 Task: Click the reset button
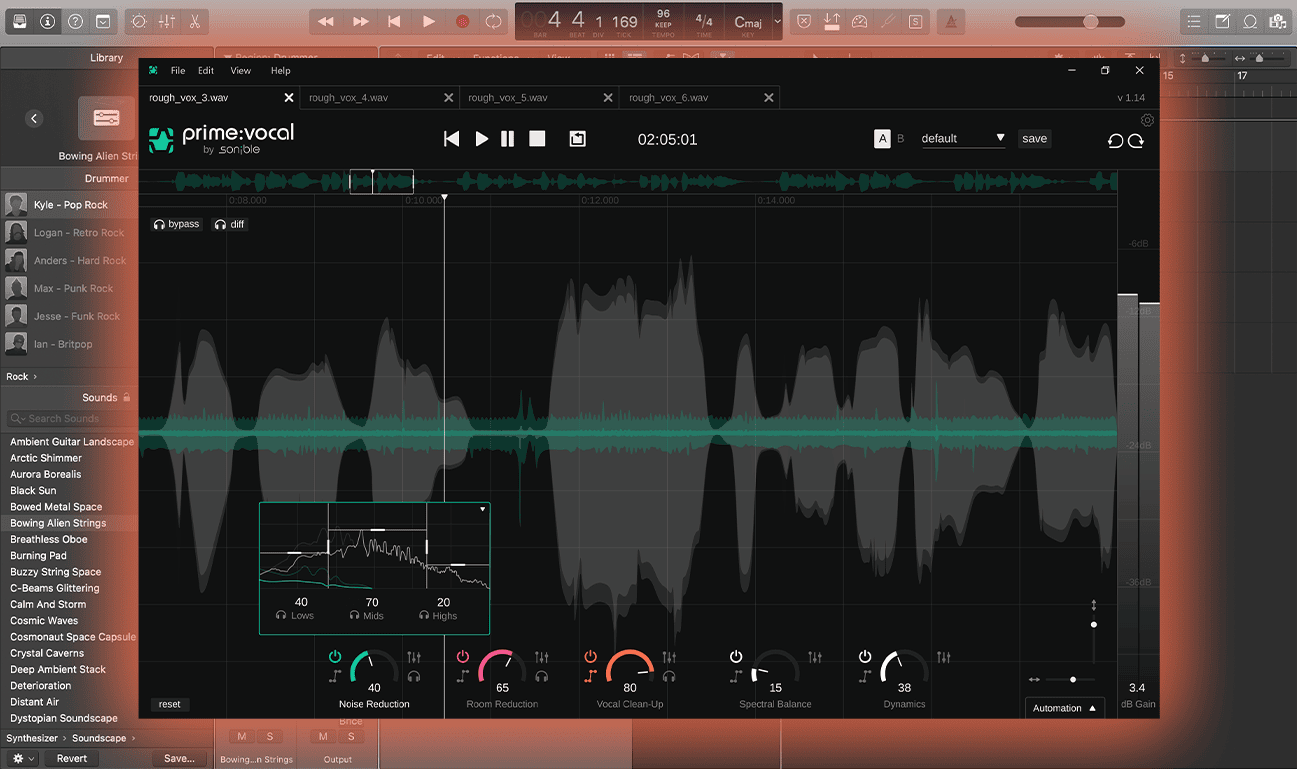(x=170, y=704)
